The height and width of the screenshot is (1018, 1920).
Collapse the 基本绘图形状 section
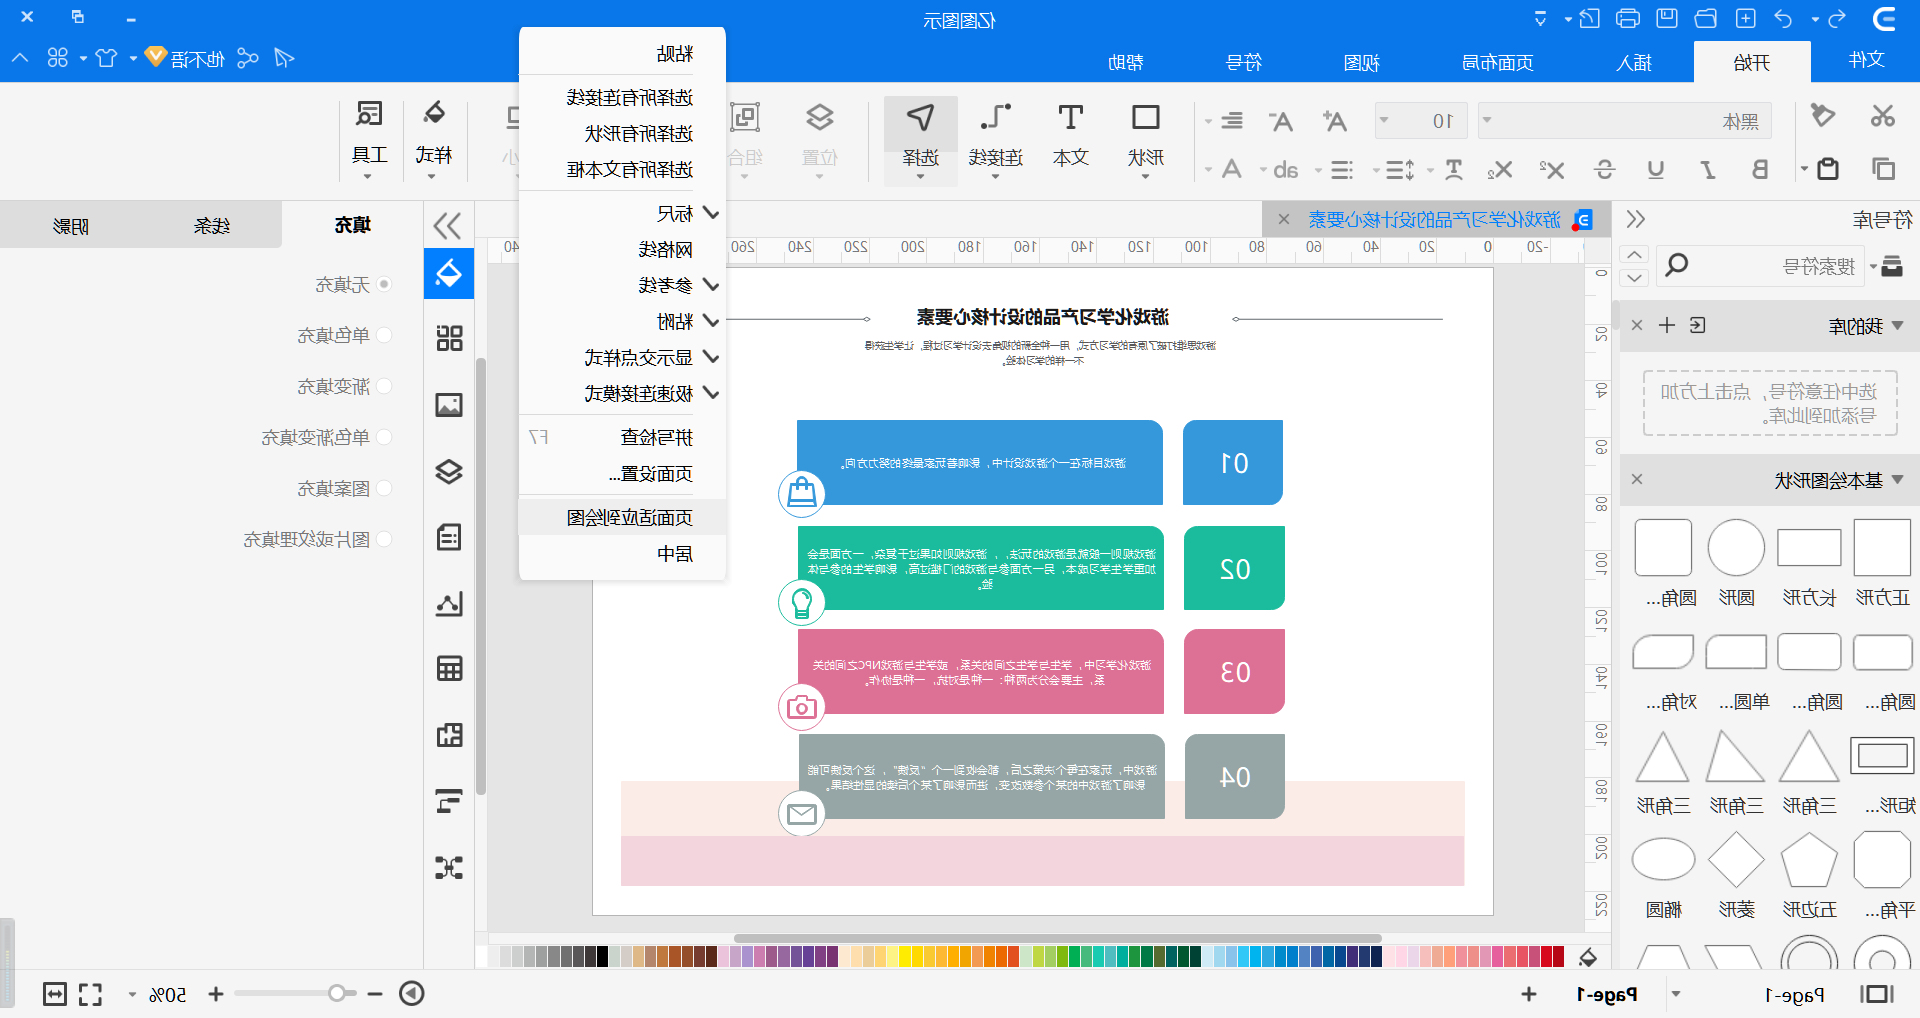pyautogui.click(x=1897, y=480)
